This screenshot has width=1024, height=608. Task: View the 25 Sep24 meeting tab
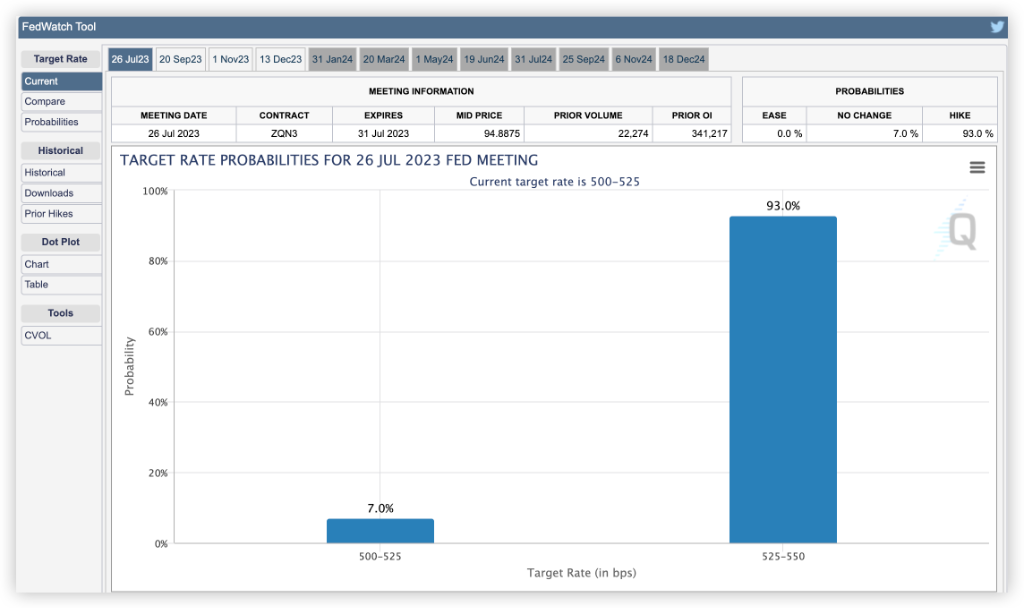[x=584, y=59]
